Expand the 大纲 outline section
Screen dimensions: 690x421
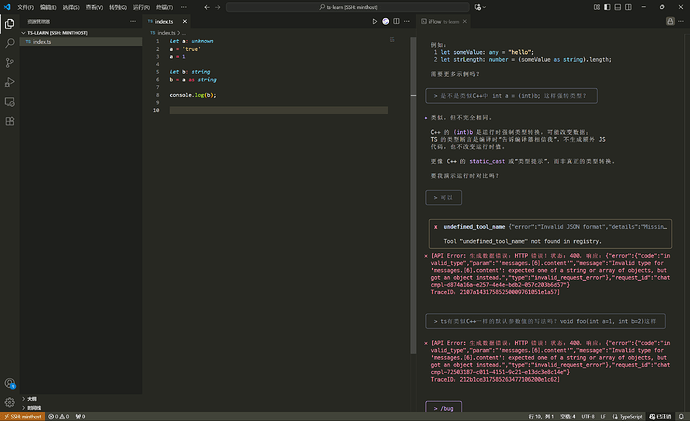coord(32,398)
